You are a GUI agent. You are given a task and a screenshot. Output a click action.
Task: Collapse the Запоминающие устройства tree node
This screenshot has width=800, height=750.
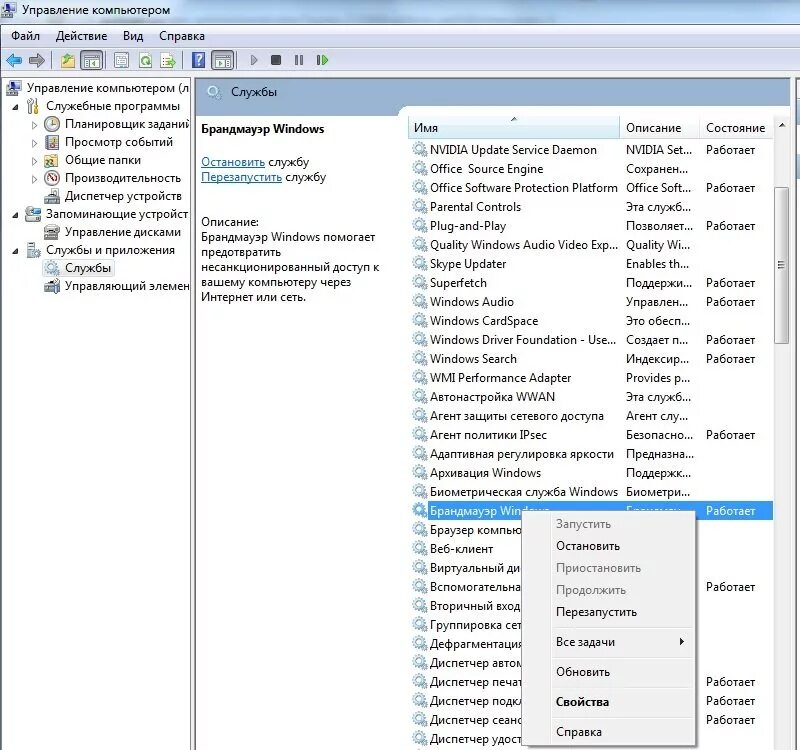[15, 215]
